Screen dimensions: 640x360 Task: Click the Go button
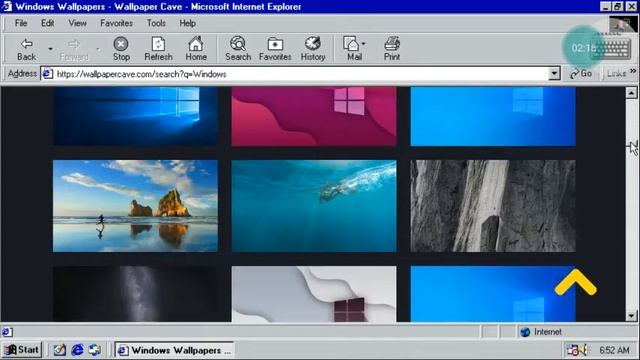[581, 73]
